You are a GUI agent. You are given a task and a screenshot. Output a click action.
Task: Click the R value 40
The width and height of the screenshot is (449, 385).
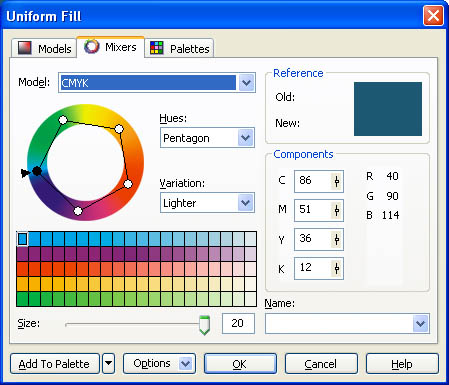coord(392,176)
